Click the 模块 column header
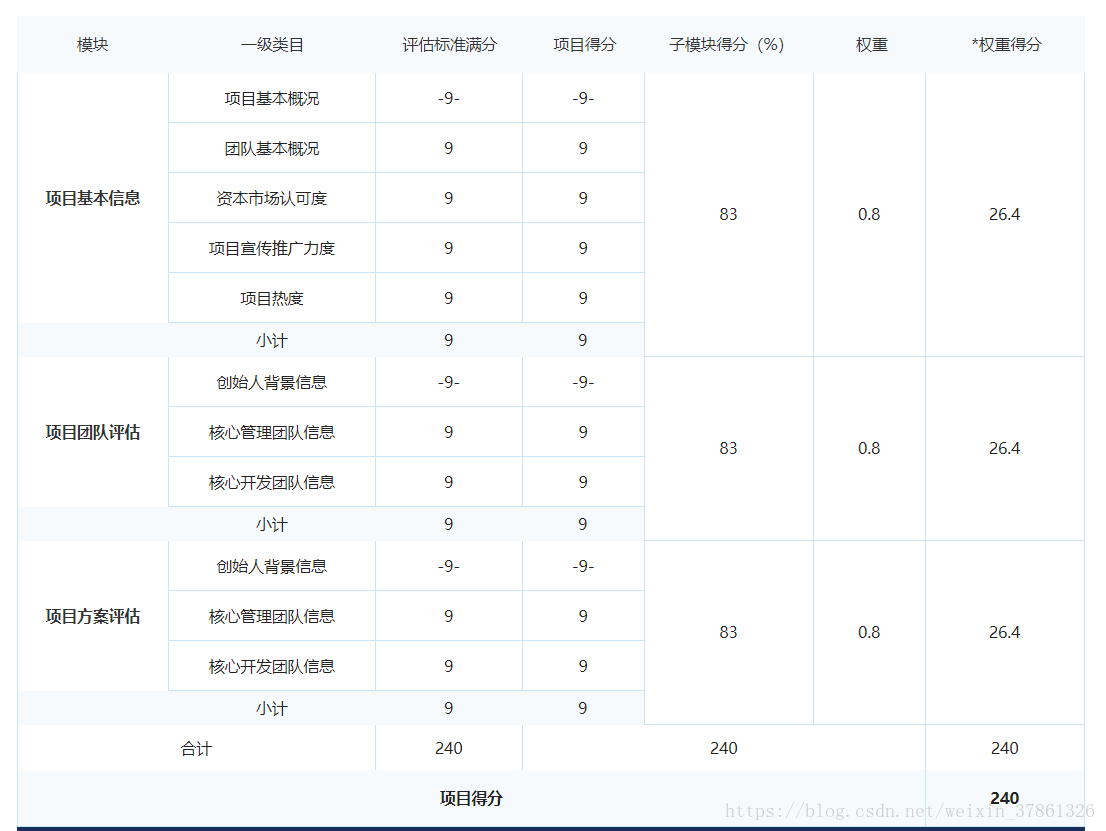The width and height of the screenshot is (1106, 831). point(92,44)
